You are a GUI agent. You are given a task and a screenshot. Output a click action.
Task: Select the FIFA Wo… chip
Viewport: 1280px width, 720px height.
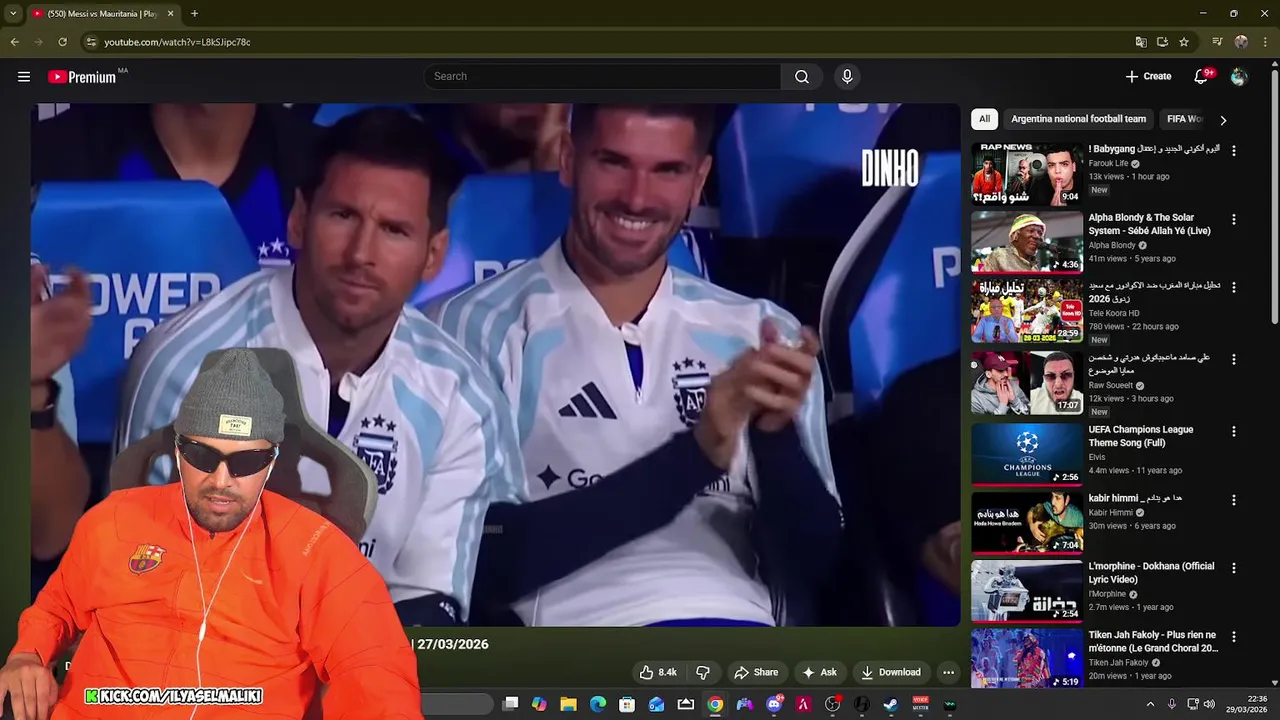(1185, 119)
